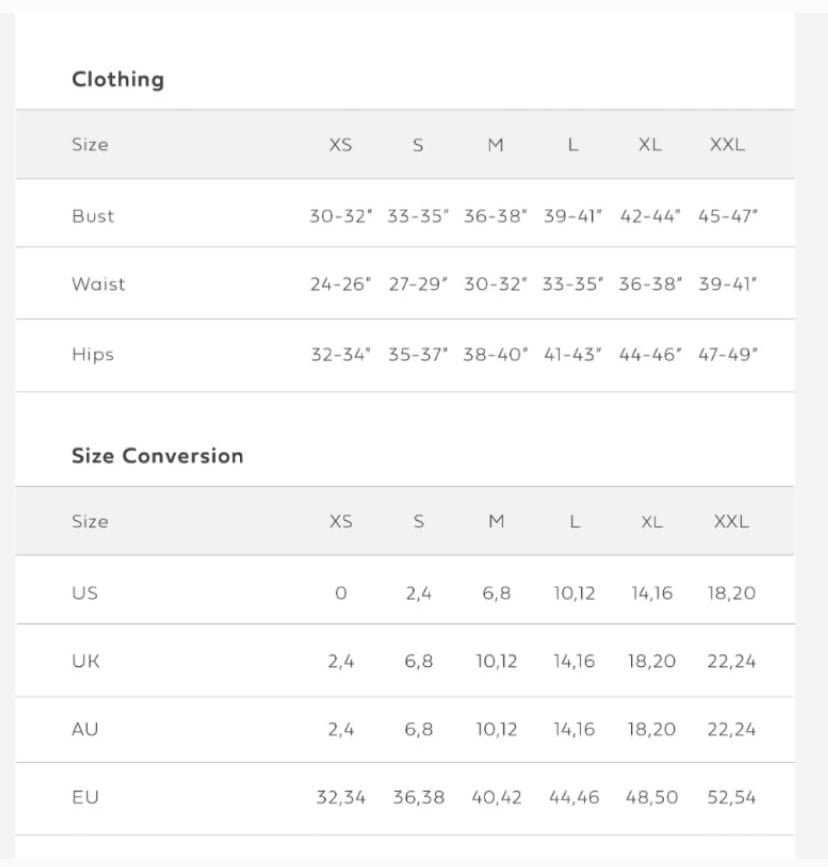The image size is (828, 867).
Task: Click the Hips row label
Action: point(93,354)
